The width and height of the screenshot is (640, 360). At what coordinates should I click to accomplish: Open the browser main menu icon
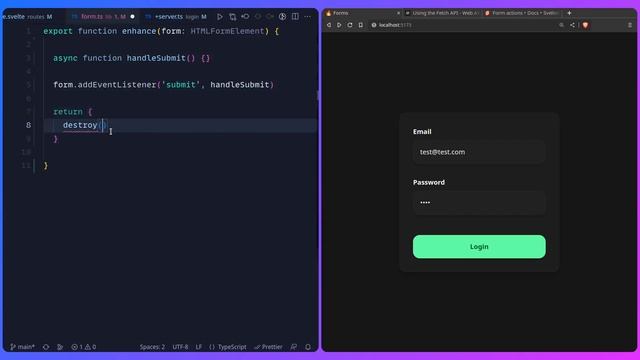(x=630, y=25)
